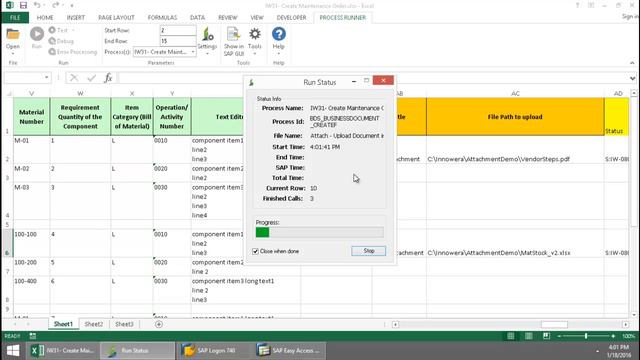
Task: Switch to the INSERT ribbon tab
Action: coord(76,18)
